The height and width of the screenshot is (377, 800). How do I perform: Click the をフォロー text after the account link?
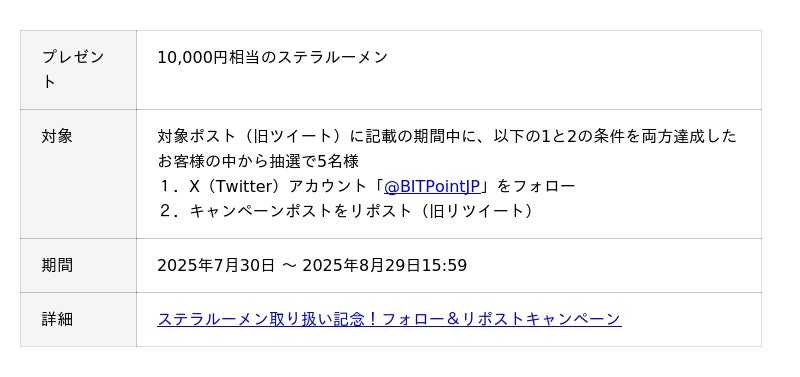click(x=536, y=187)
